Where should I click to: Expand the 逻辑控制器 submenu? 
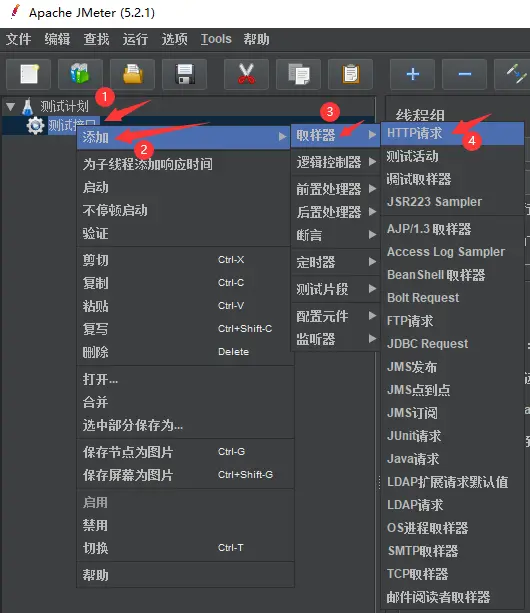[336, 162]
